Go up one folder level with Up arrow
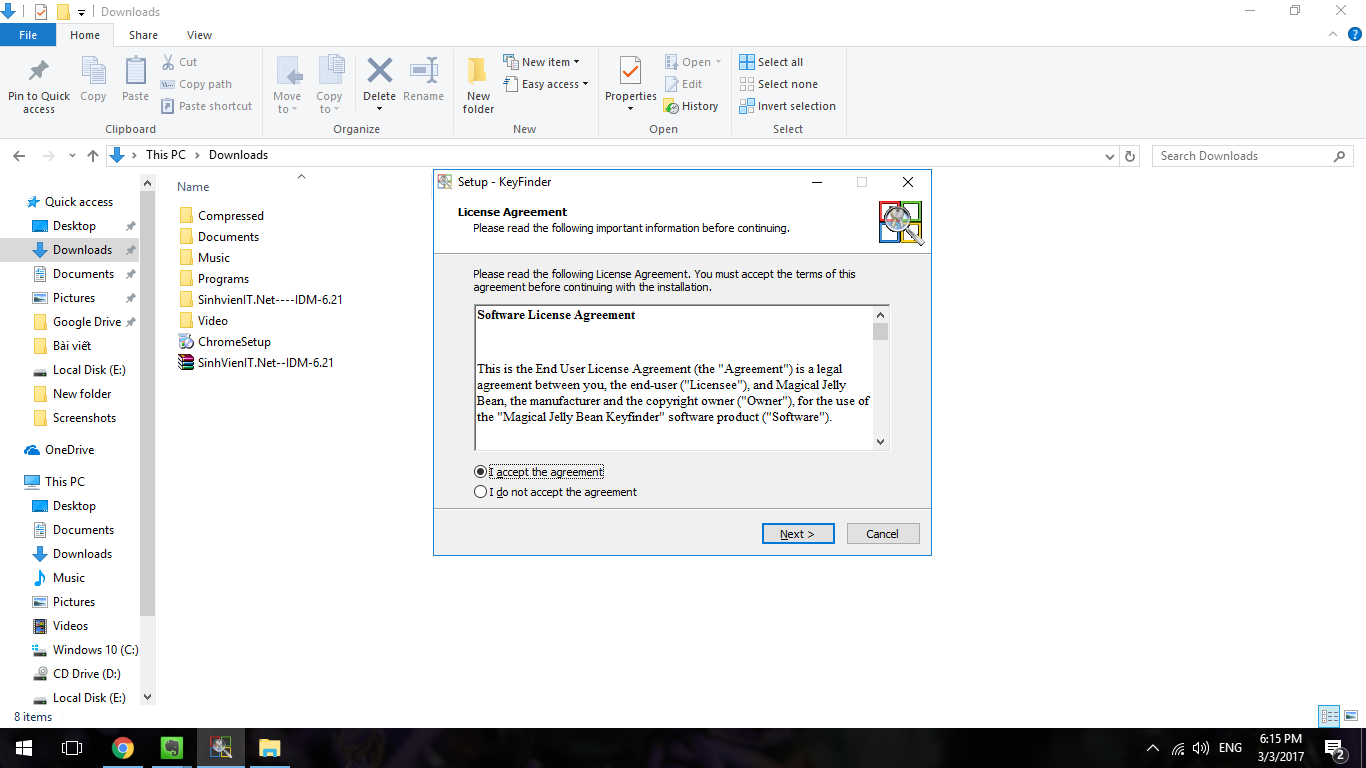Screen dimensions: 1366x768 coord(93,156)
